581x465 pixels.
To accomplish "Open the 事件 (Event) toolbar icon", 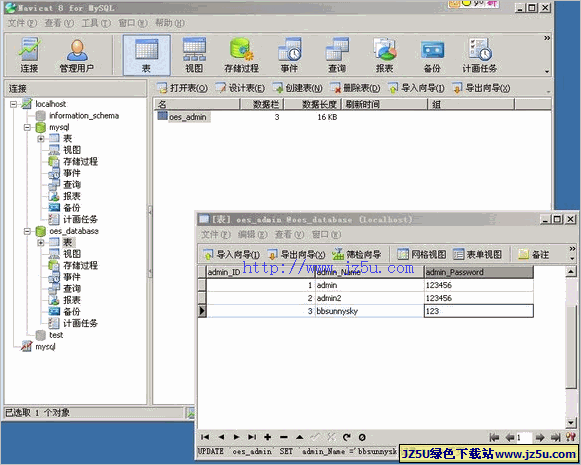I will [289, 55].
